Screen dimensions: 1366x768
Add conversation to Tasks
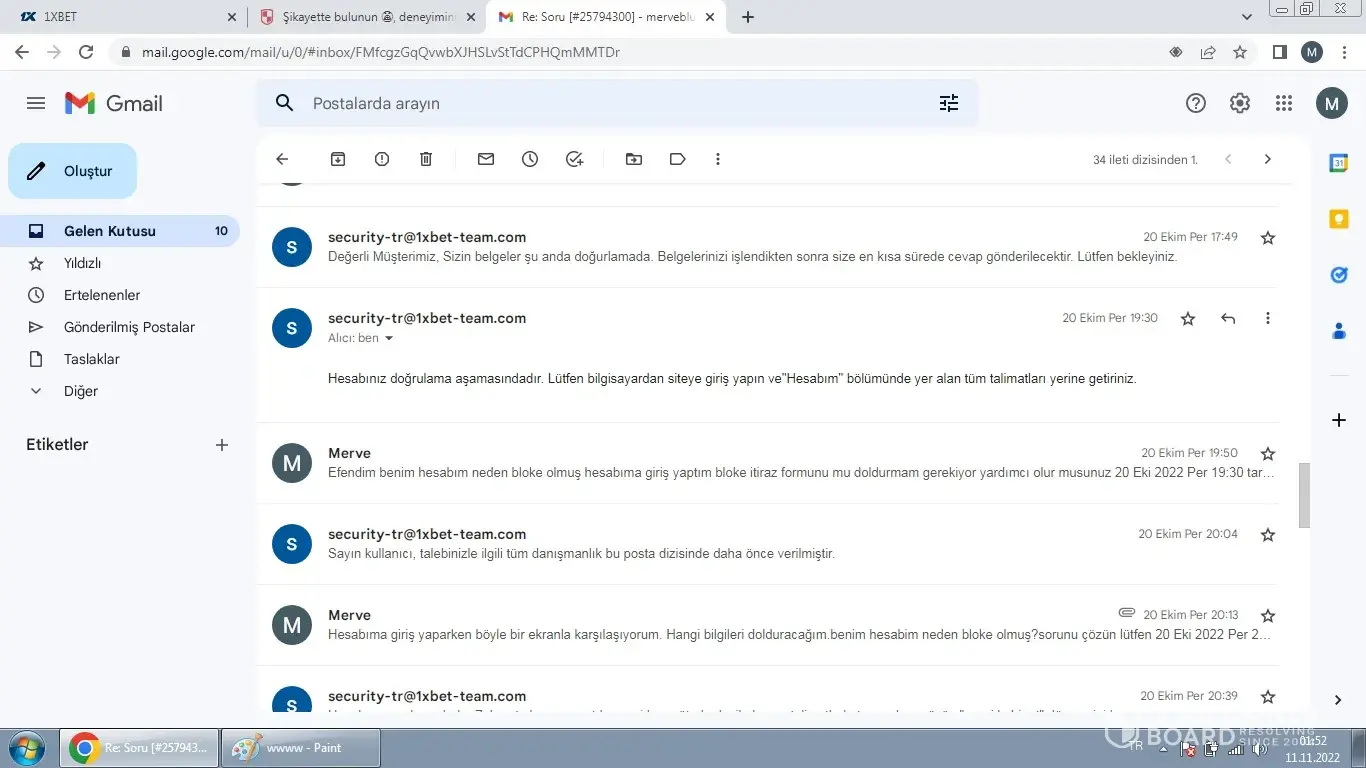coord(574,159)
